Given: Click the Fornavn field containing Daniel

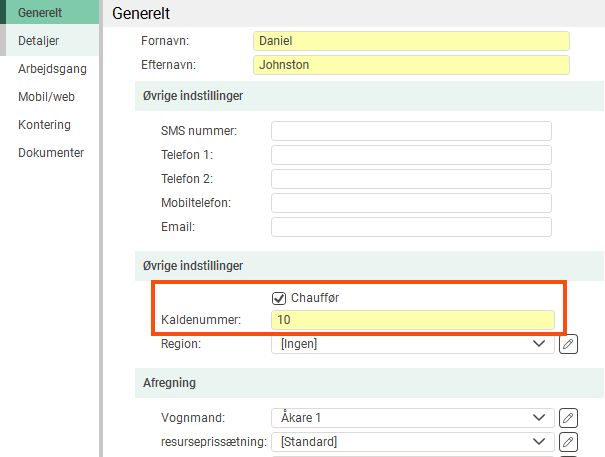Looking at the screenshot, I should click(411, 41).
